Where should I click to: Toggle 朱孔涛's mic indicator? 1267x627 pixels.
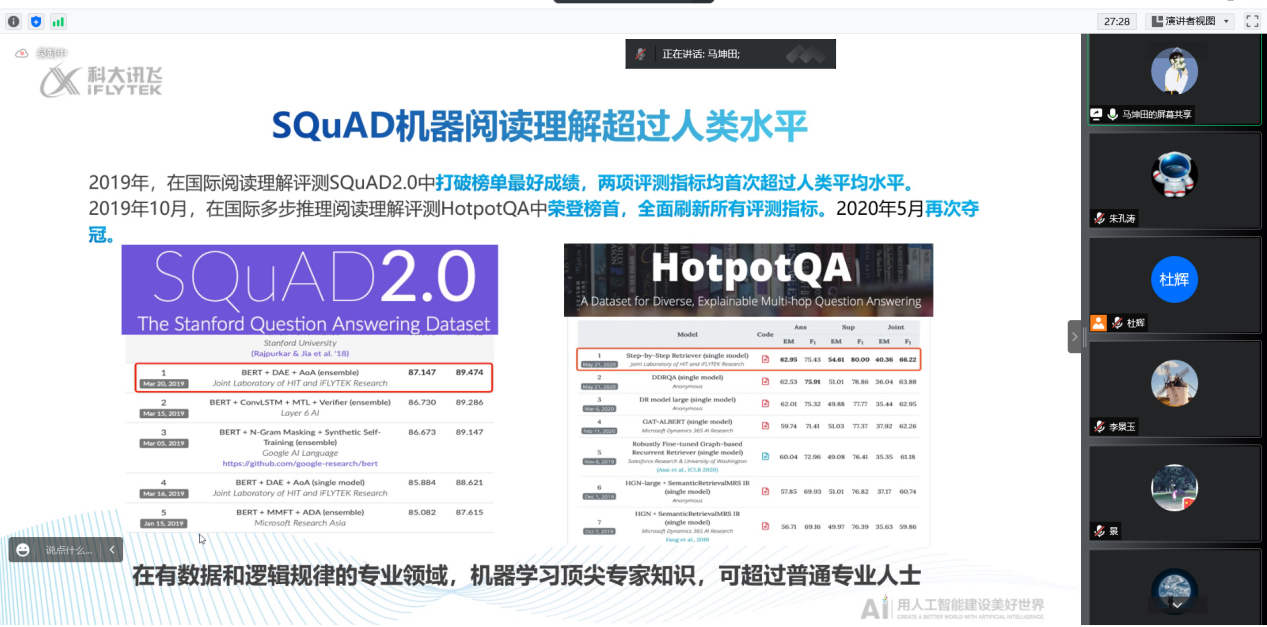[1099, 218]
